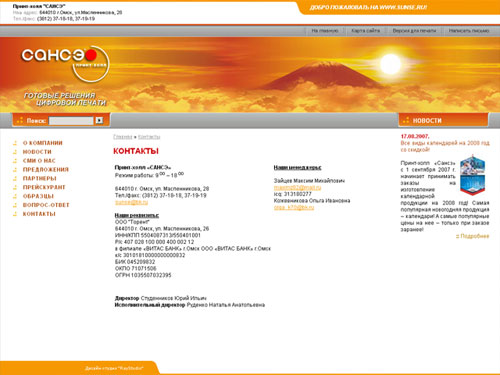The height and width of the screenshot is (375, 500).
Task: Click inside the Поиск search field
Action: (x=71, y=121)
